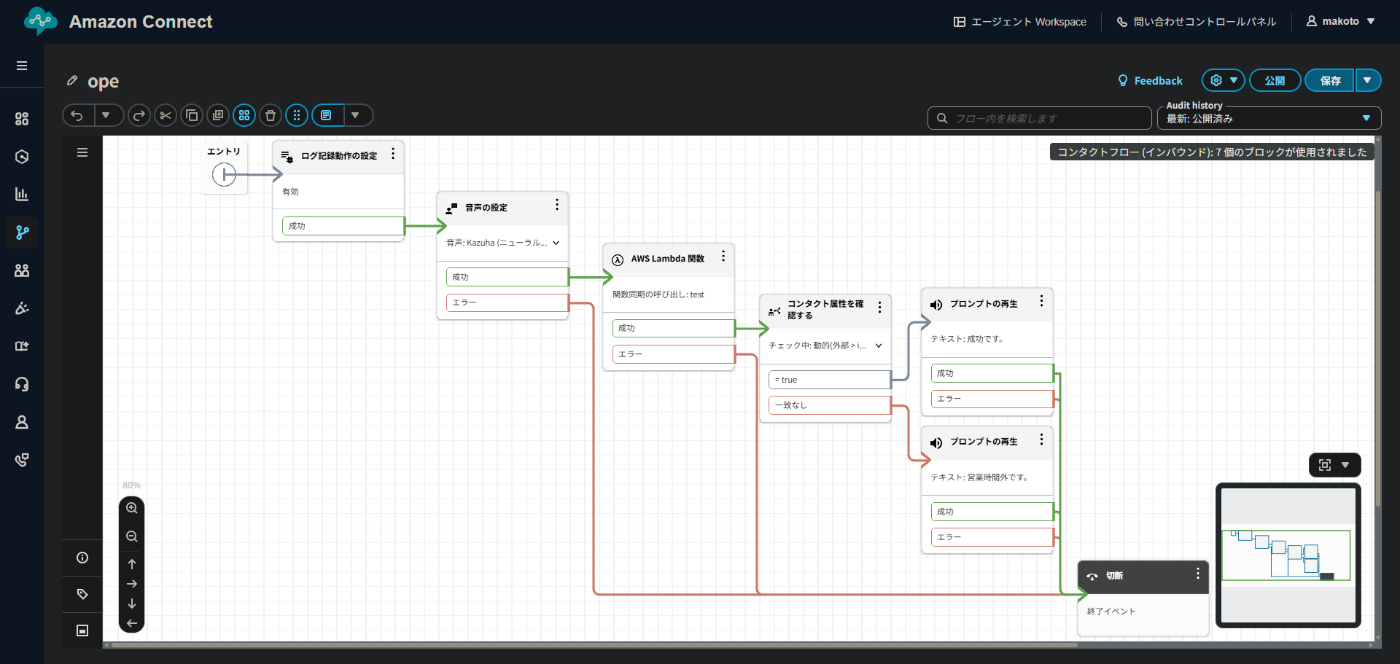Image resolution: width=1400 pixels, height=664 pixels.
Task: Open the mini-map options dropdown arrow
Action: click(1346, 465)
